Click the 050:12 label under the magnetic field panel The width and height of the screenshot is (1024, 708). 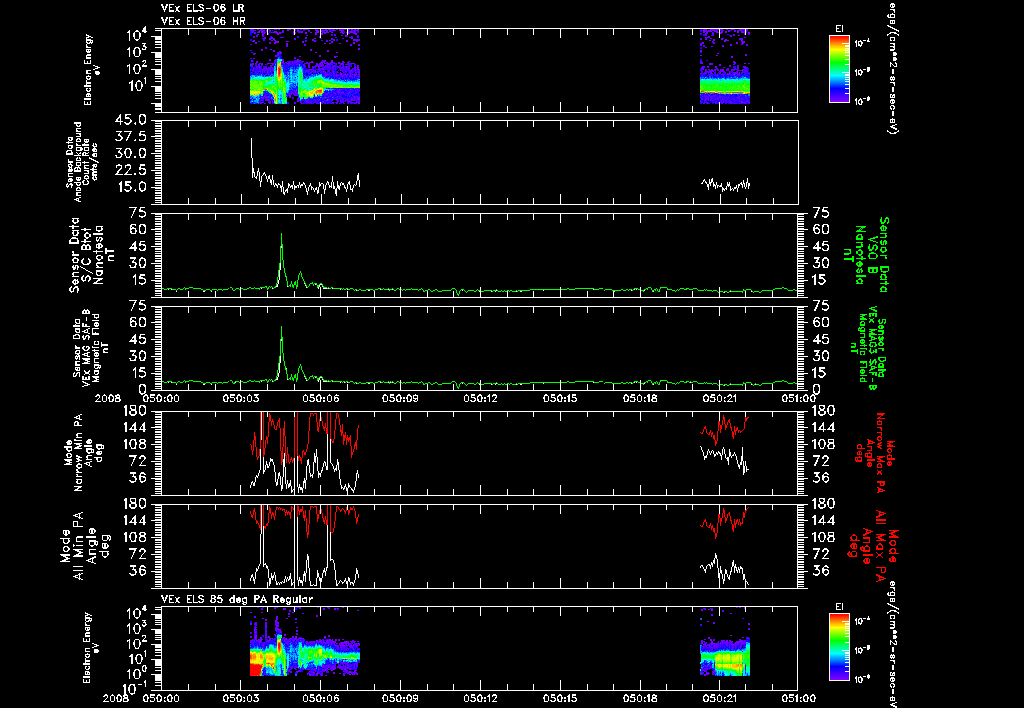[480, 398]
